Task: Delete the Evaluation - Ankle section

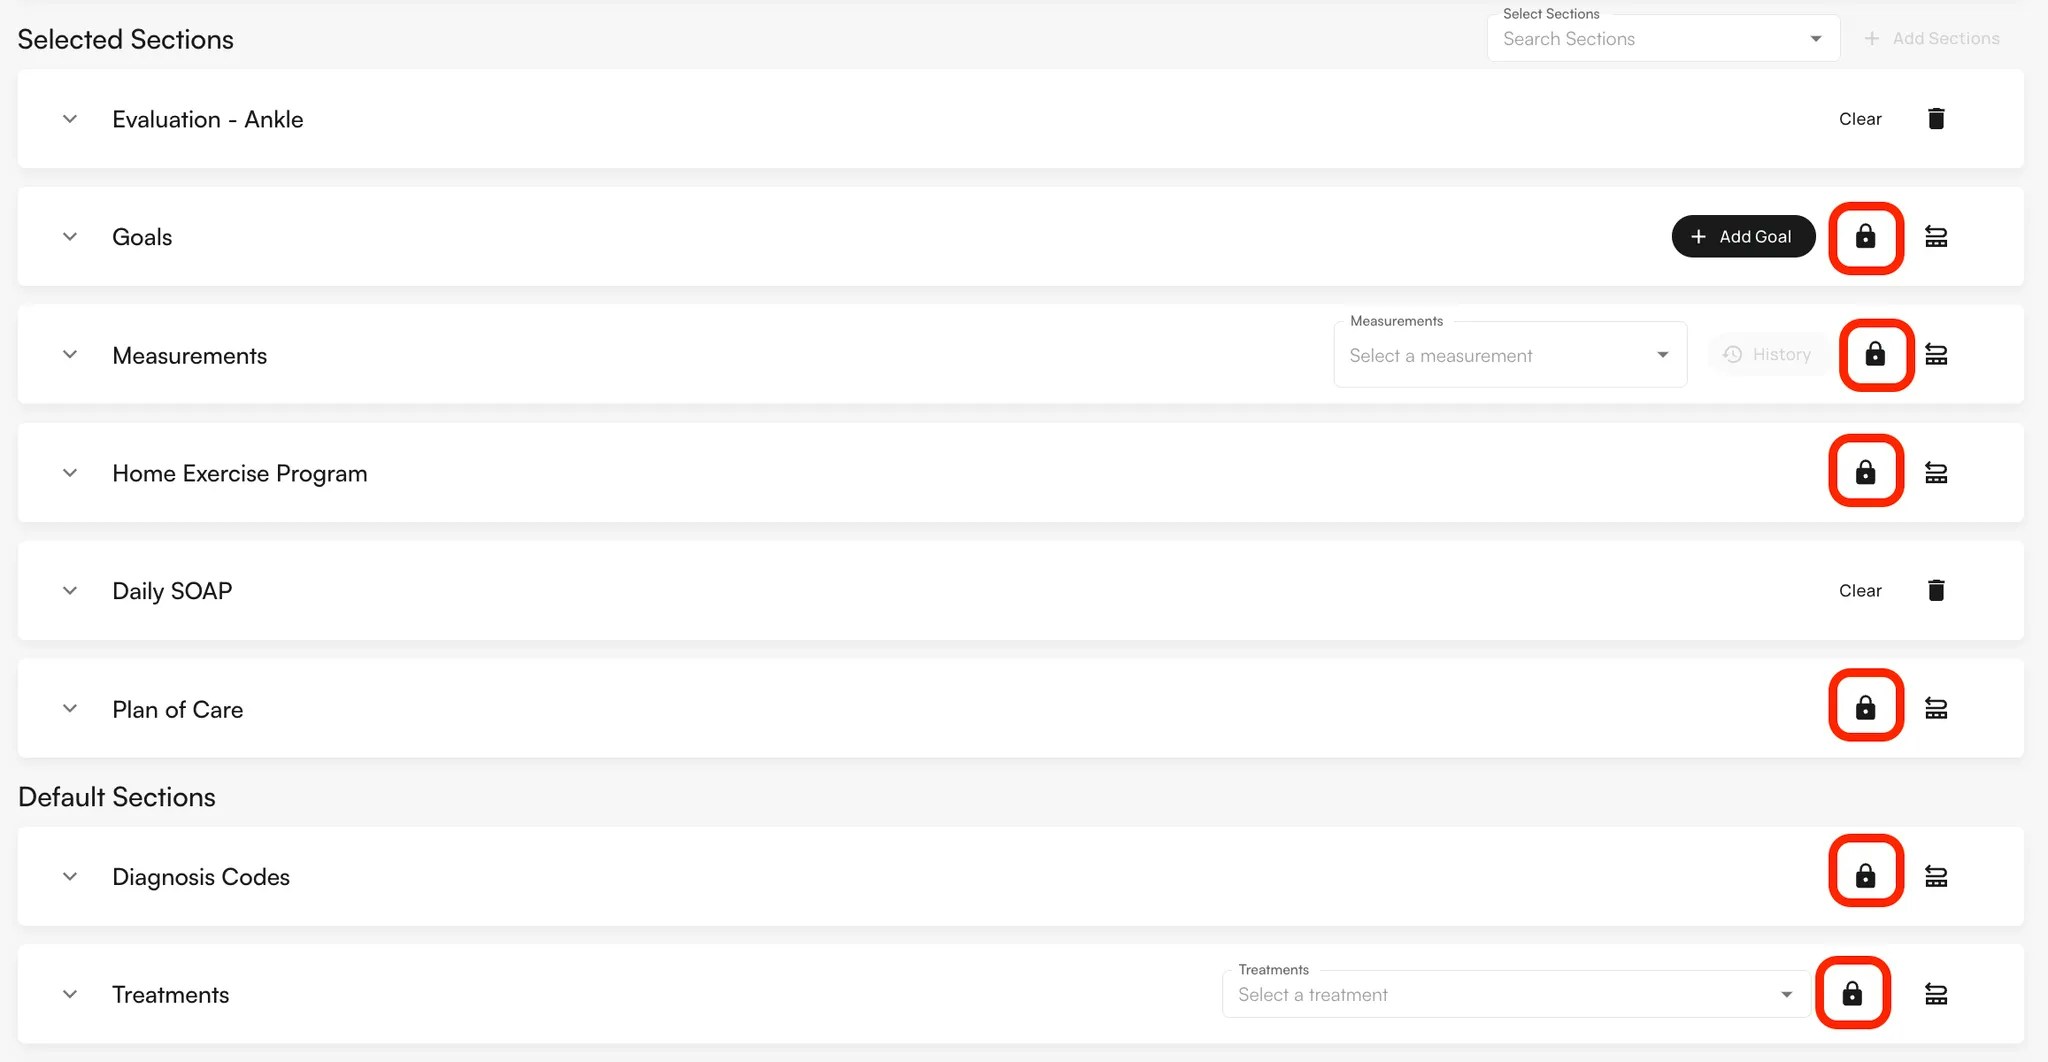Action: click(1936, 118)
